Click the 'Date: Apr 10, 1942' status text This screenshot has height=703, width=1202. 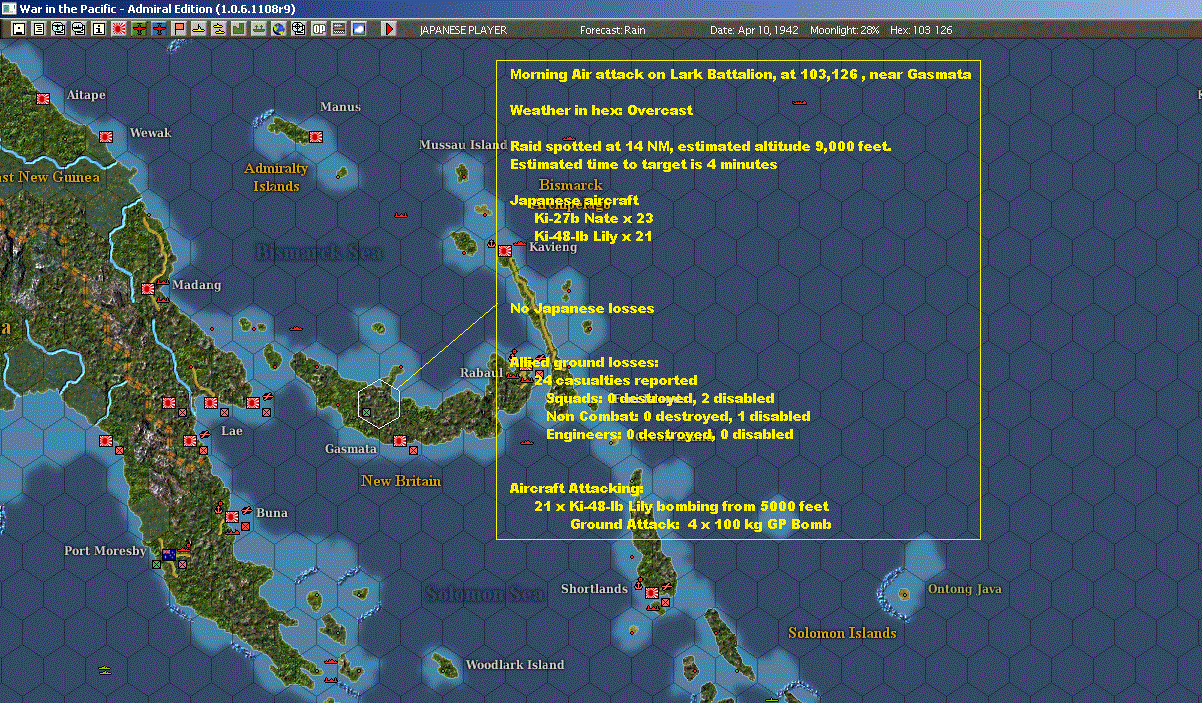(754, 30)
